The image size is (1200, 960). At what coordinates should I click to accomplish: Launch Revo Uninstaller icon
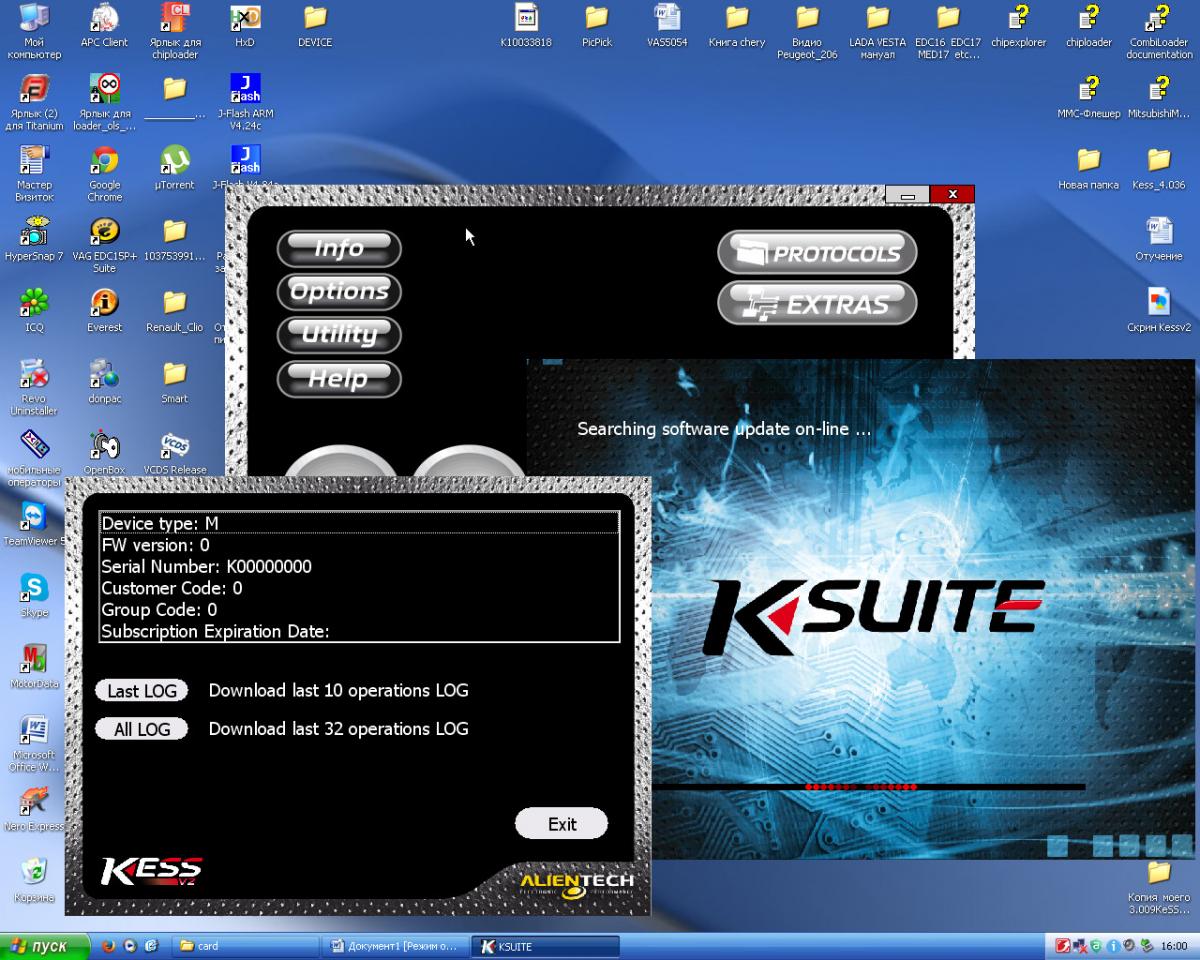click(34, 388)
